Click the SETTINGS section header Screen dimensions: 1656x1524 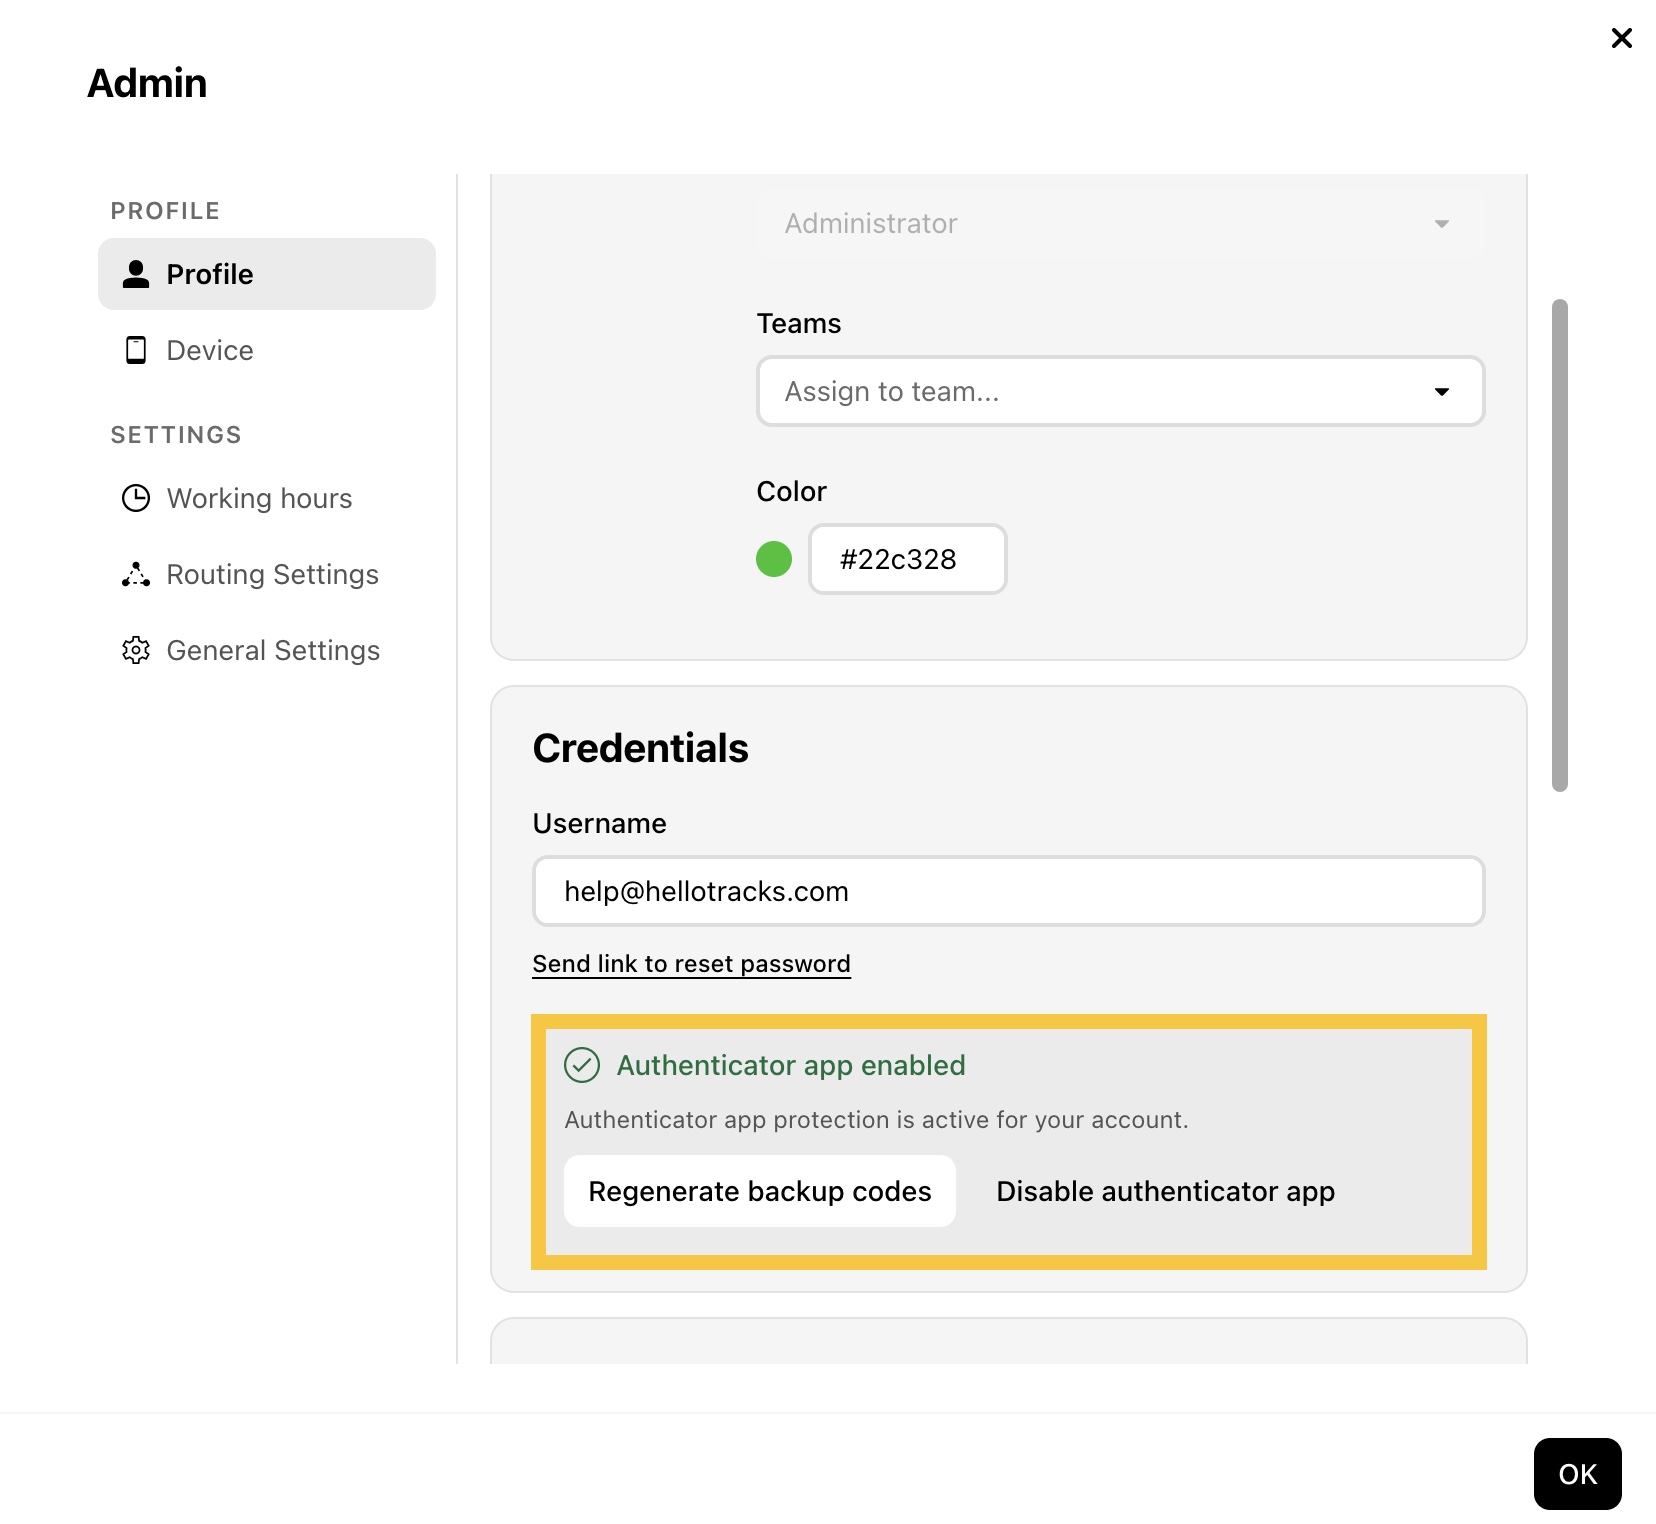click(x=176, y=435)
